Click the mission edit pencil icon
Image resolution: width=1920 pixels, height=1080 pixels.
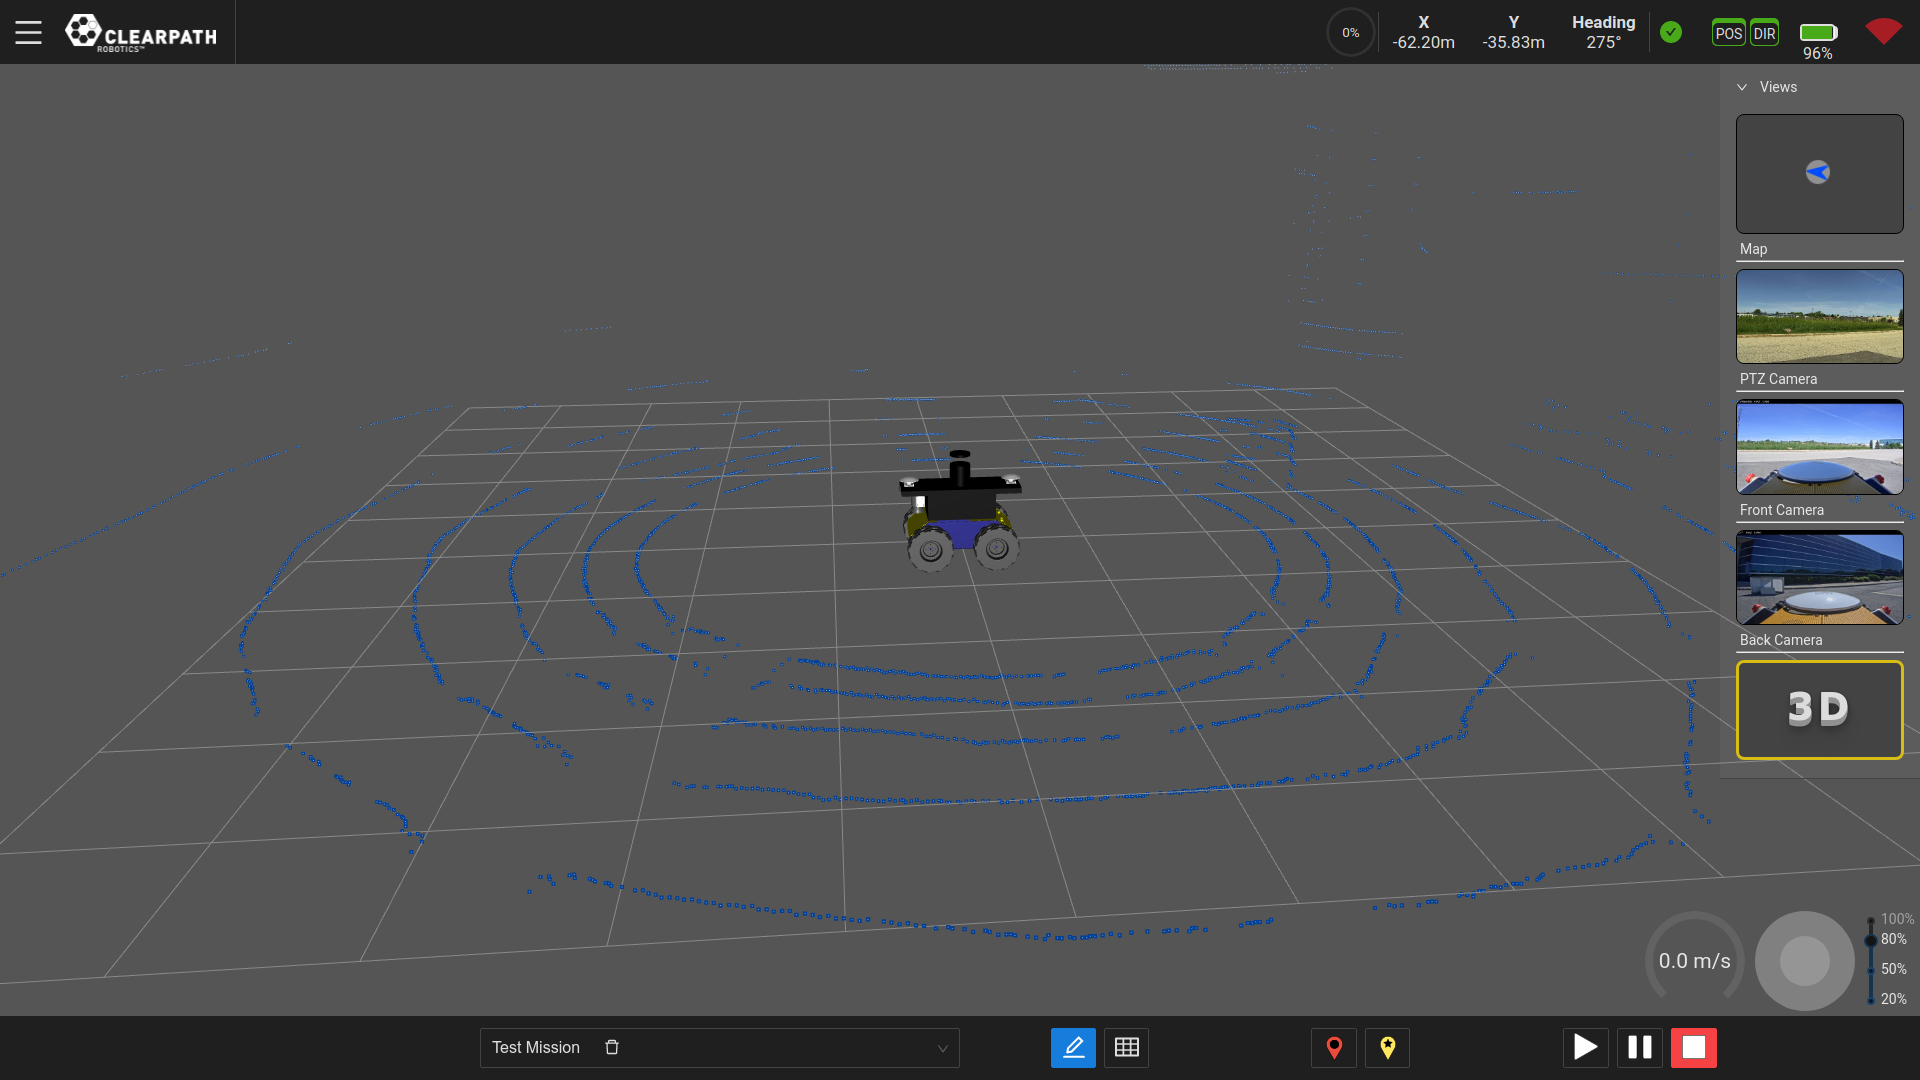coord(1073,1047)
